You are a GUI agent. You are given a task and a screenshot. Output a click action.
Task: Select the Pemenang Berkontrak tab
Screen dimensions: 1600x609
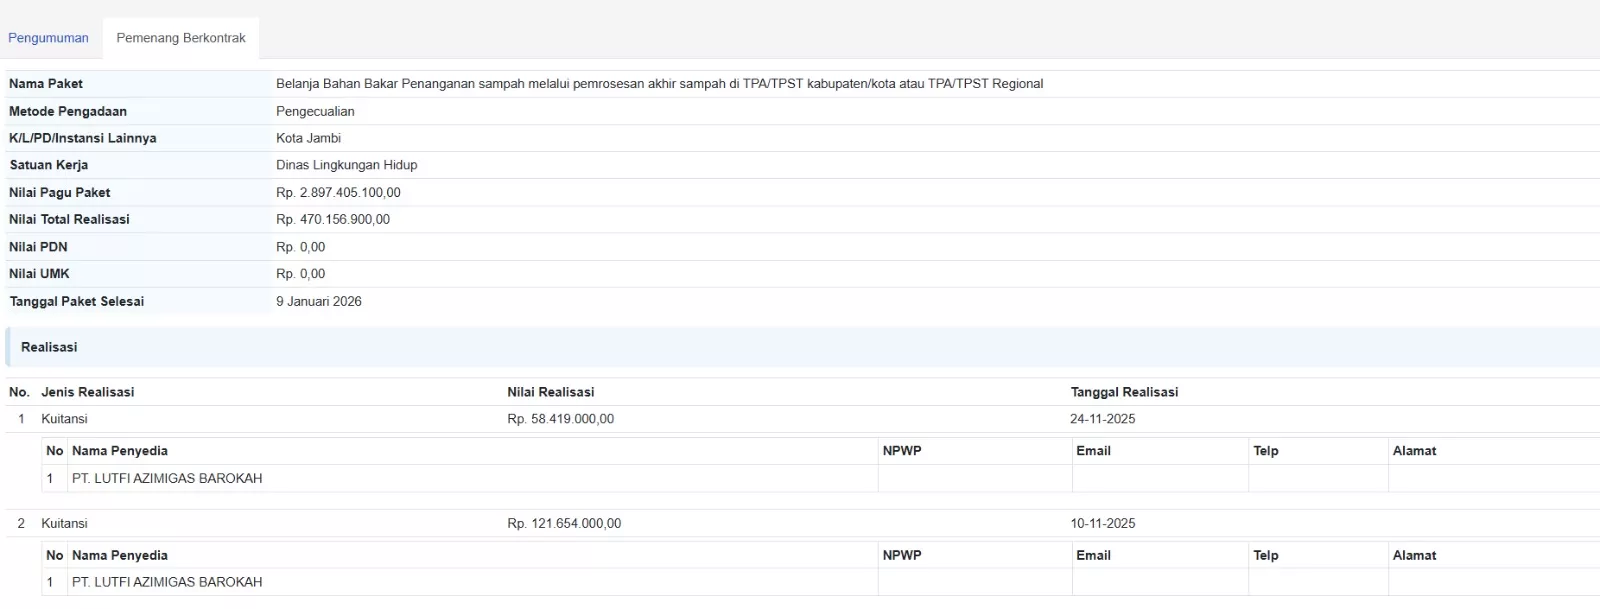[x=181, y=38]
